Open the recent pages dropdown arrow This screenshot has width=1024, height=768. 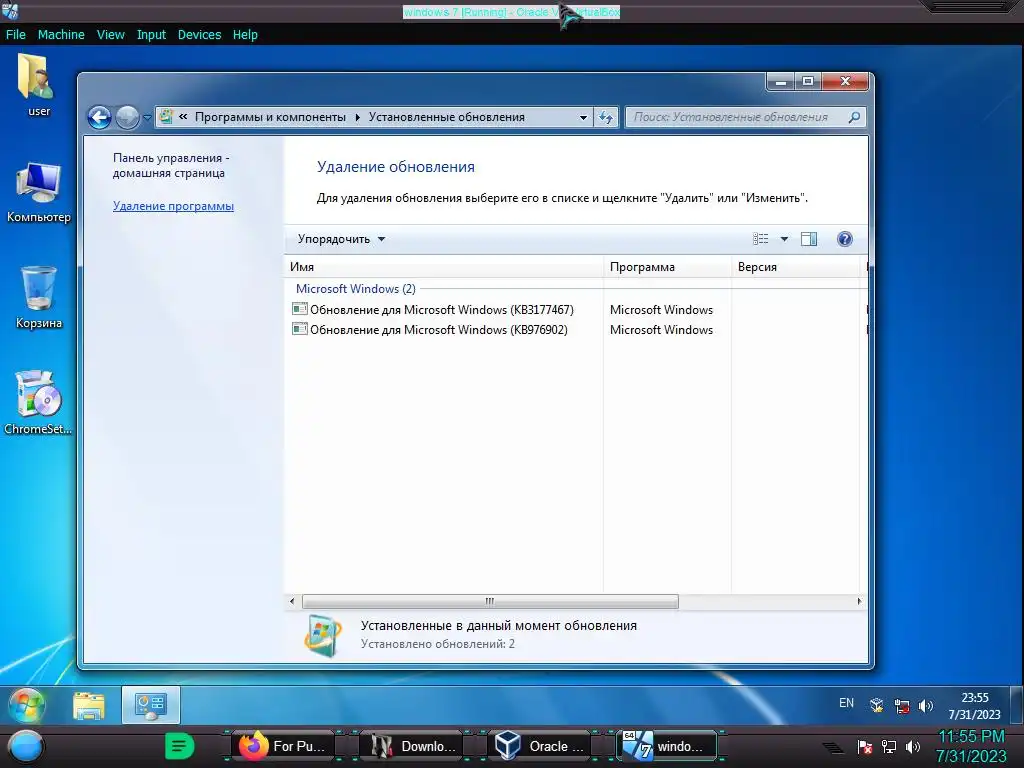[x=147, y=118]
